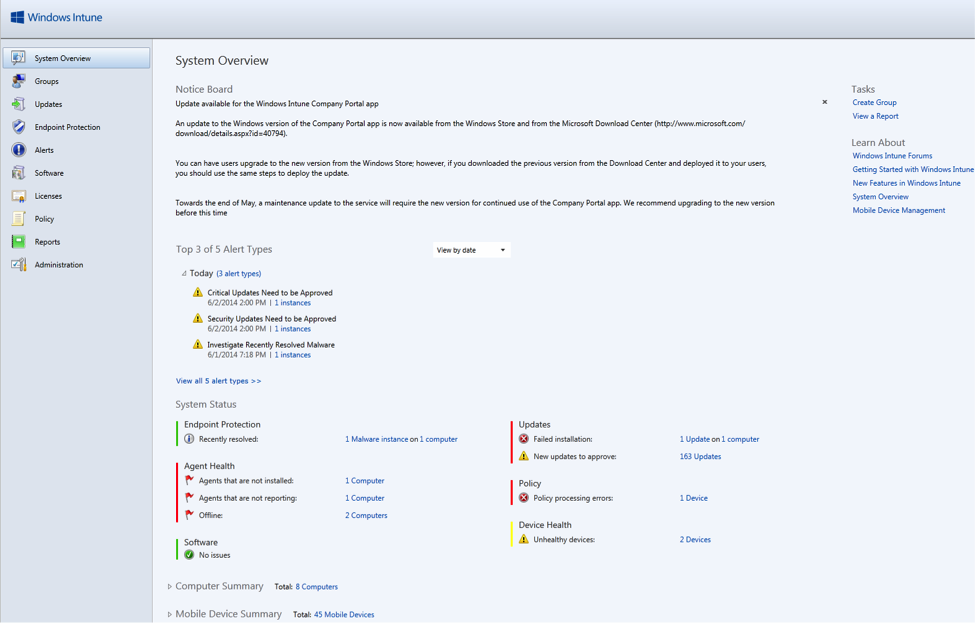Image resolution: width=975 pixels, height=623 pixels.
Task: Open instances link under Critical Updates alert
Action: tap(293, 303)
